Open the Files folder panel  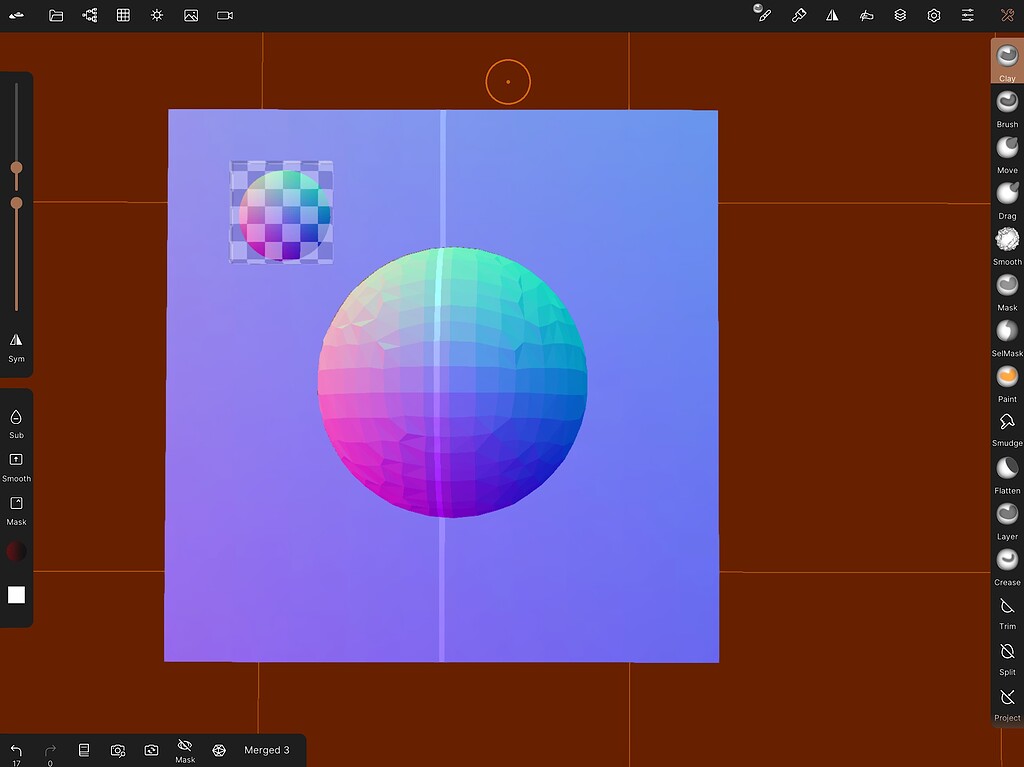56,15
